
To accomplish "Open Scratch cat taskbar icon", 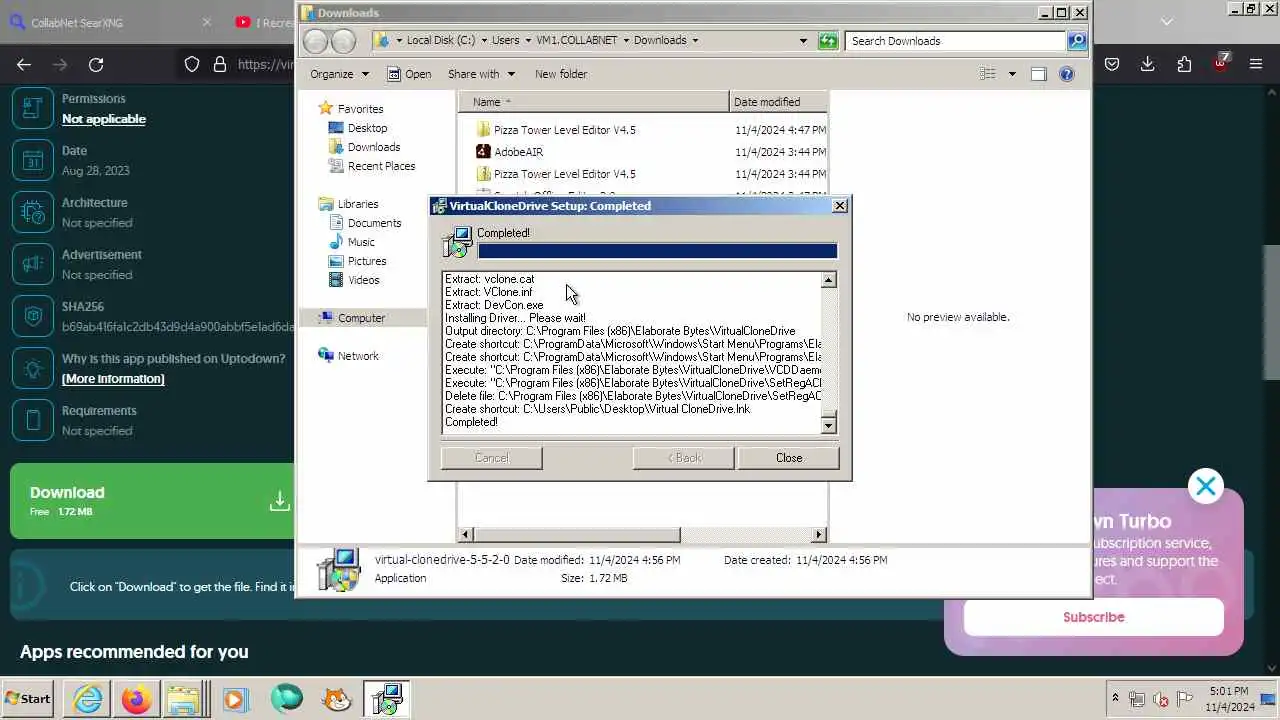I will (336, 699).
